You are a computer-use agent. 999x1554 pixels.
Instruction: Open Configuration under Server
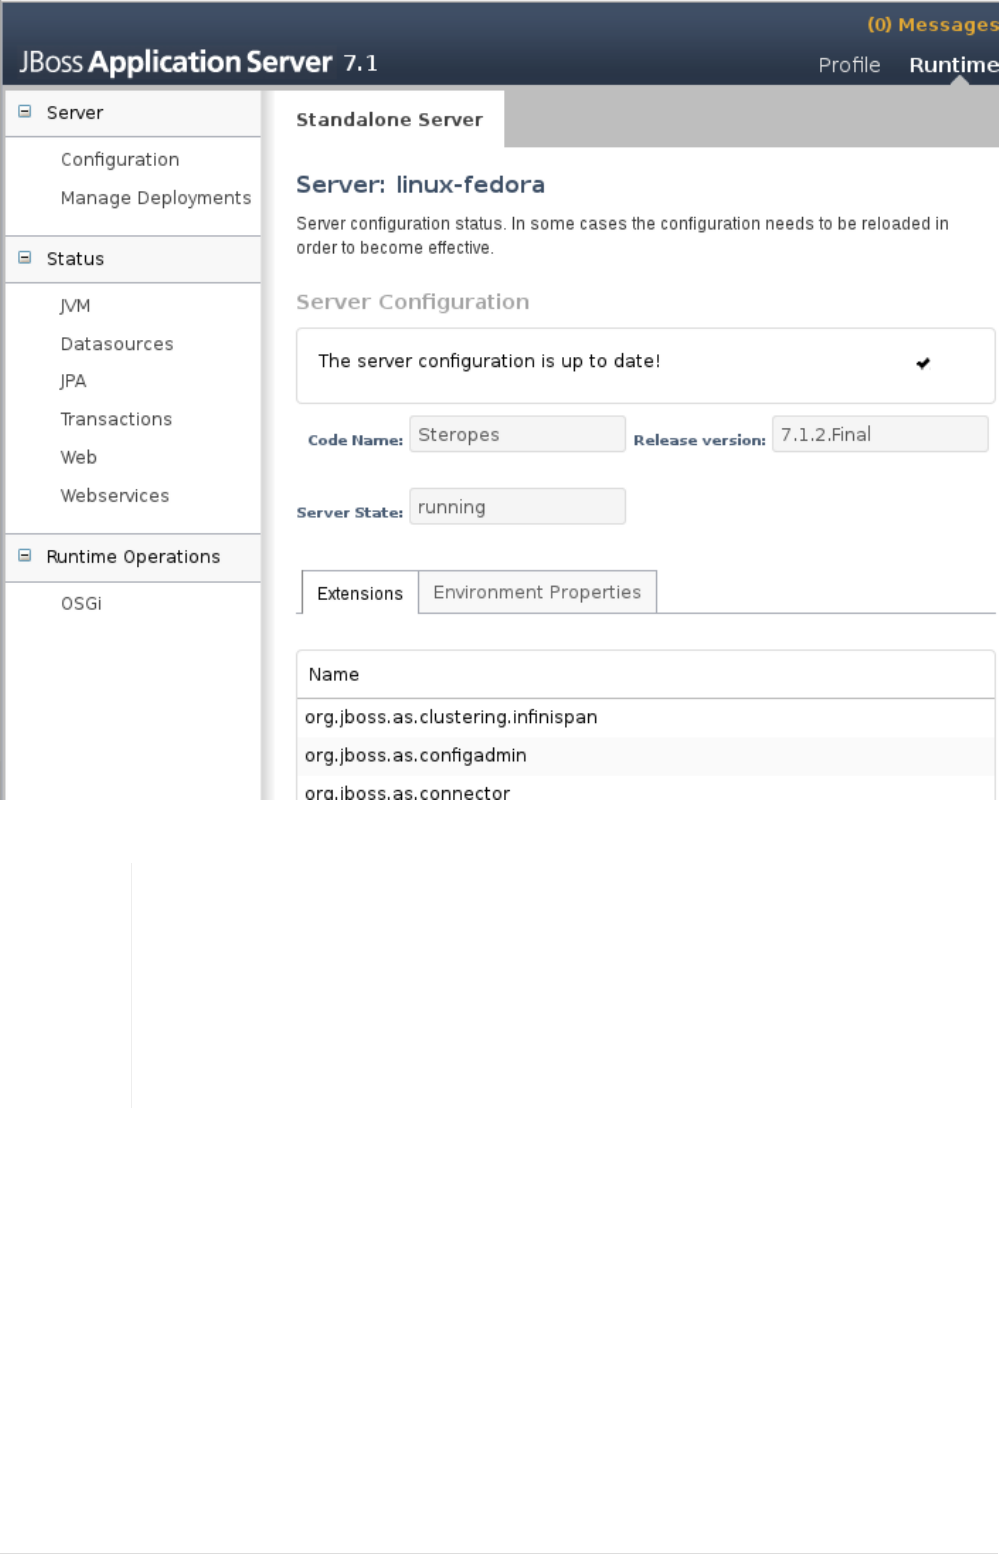point(120,159)
